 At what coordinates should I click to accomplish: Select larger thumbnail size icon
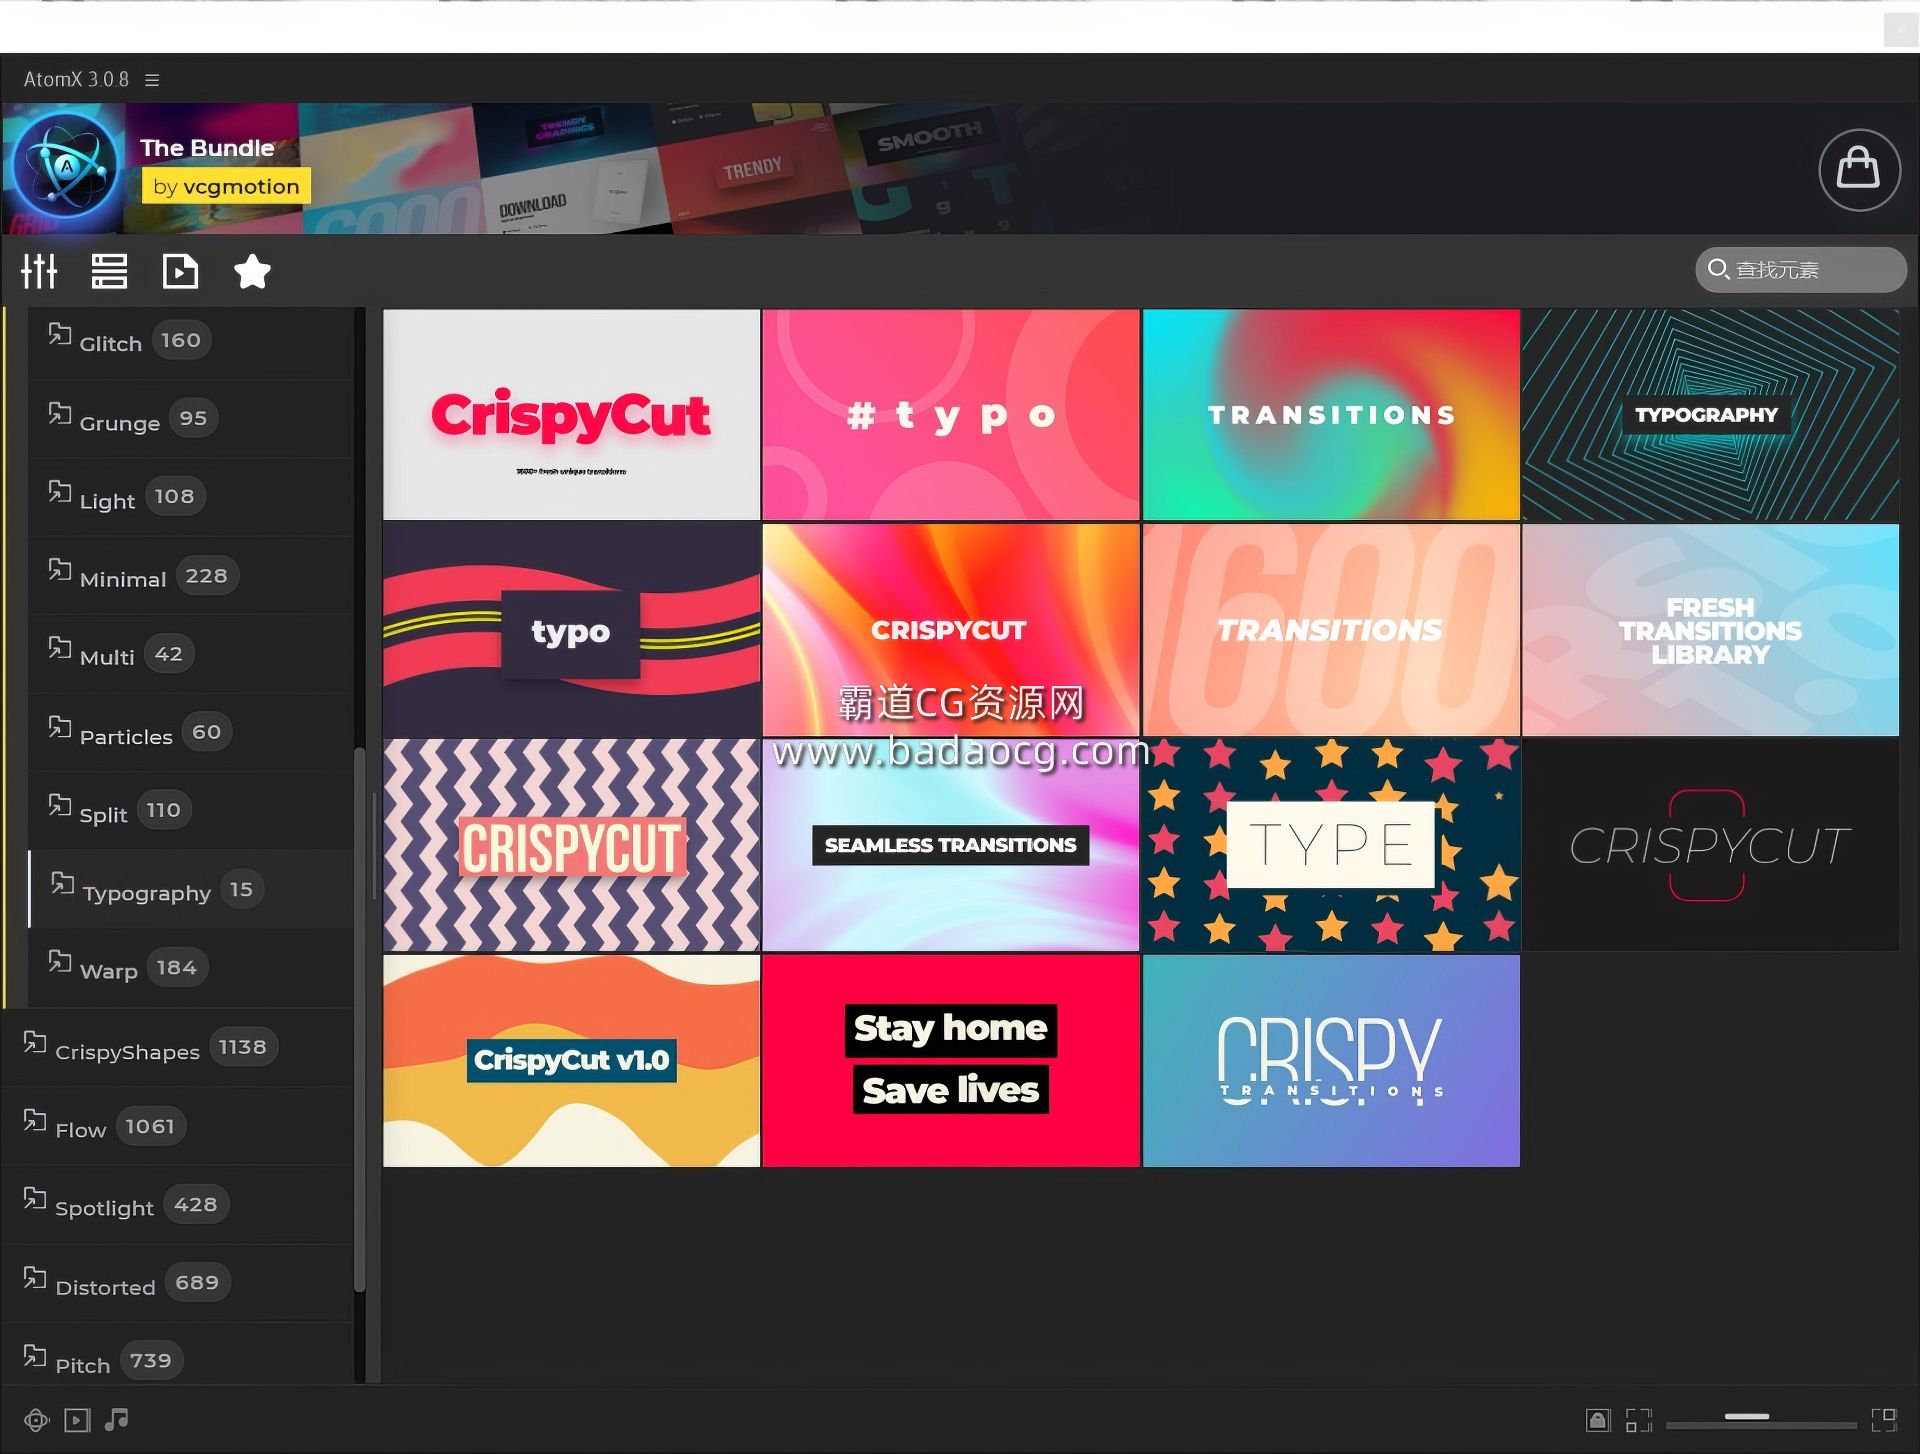[x=1884, y=1420]
